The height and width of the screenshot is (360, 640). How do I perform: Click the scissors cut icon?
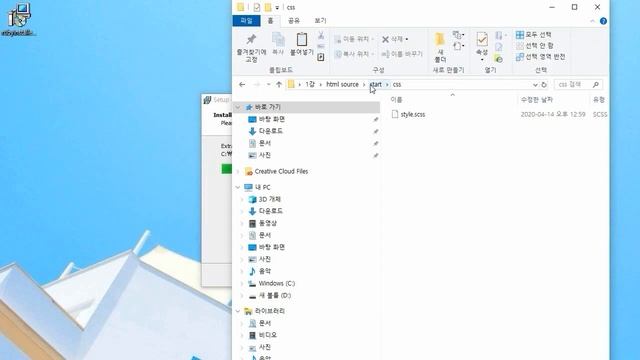321,36
